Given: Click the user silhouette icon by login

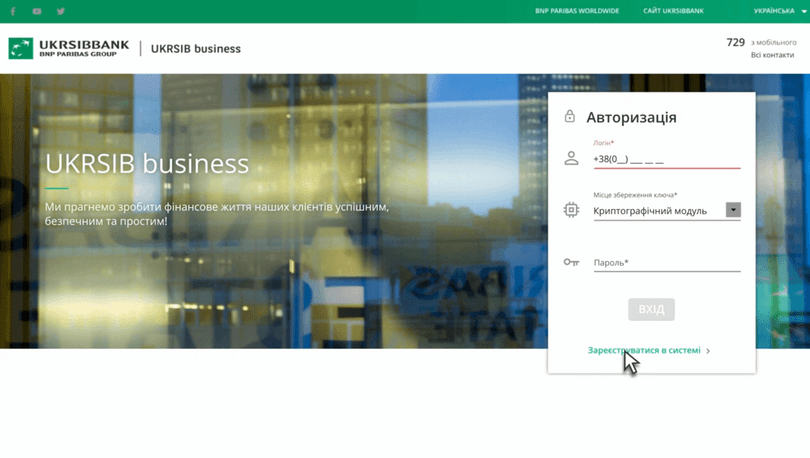Looking at the screenshot, I should pyautogui.click(x=571, y=158).
